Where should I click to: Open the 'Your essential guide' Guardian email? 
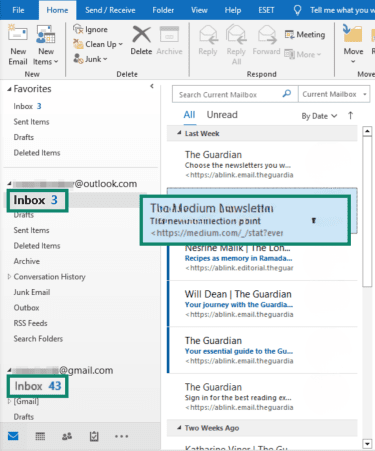coord(262,350)
